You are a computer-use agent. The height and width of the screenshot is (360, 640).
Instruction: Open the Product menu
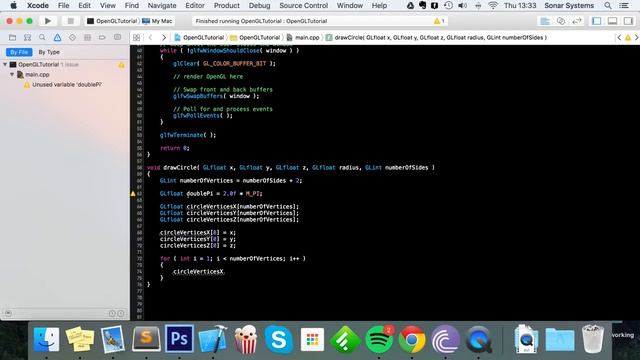tap(227, 6)
